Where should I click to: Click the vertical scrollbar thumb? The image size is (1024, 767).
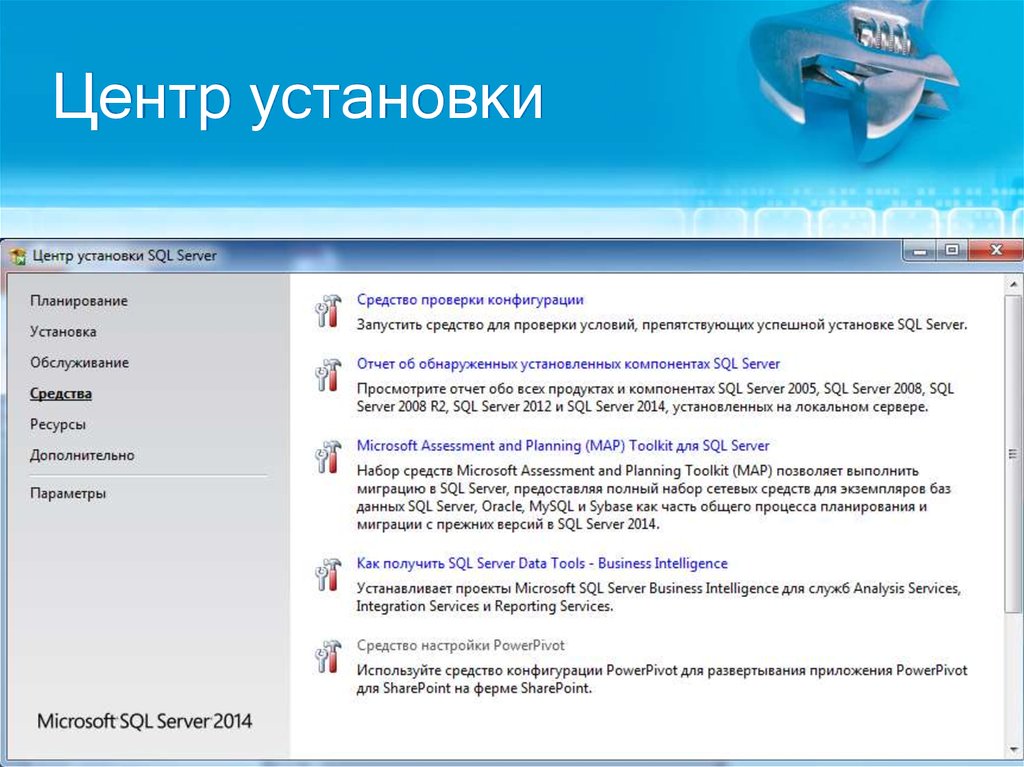click(1013, 454)
